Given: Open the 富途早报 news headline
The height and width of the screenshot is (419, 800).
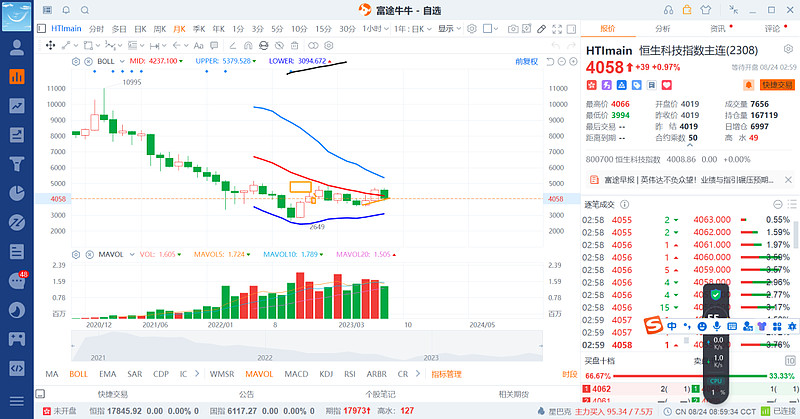Looking at the screenshot, I should tap(689, 180).
